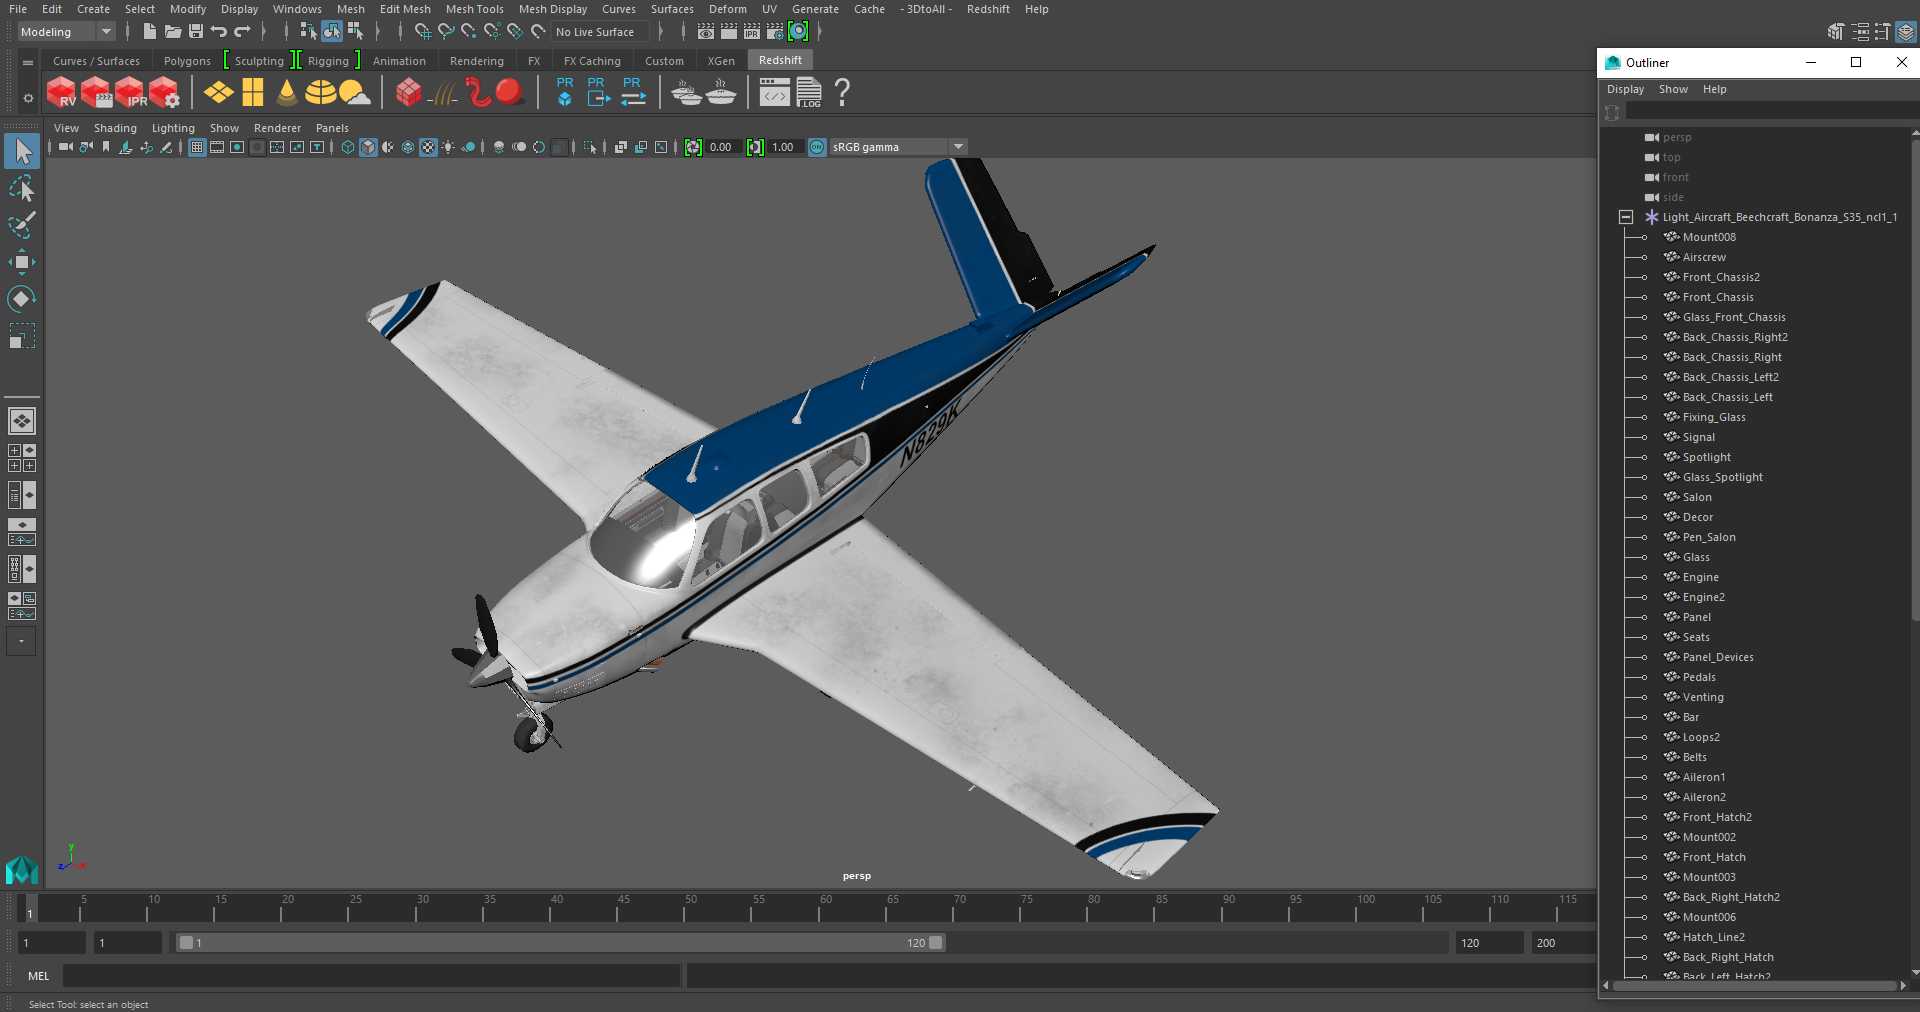Toggle snap to curves magnet icon
The image size is (1920, 1012).
[x=446, y=32]
